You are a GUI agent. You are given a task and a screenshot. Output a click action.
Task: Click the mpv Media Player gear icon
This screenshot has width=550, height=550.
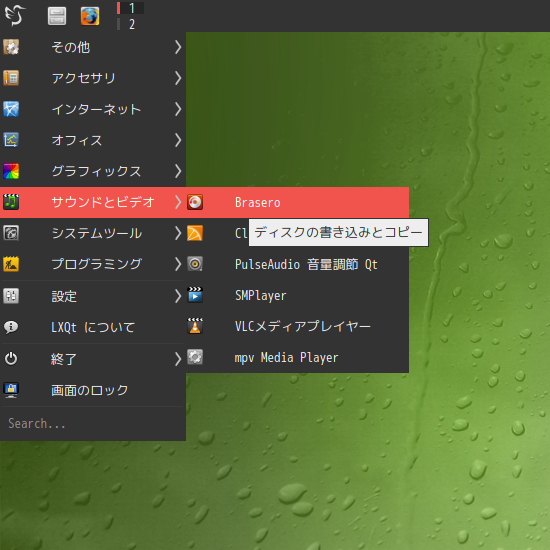point(195,357)
